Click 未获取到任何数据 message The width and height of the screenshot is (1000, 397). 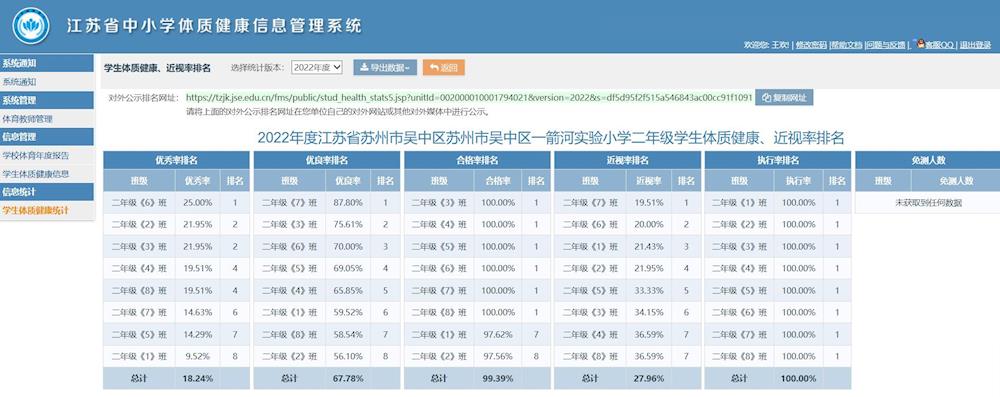point(928,203)
